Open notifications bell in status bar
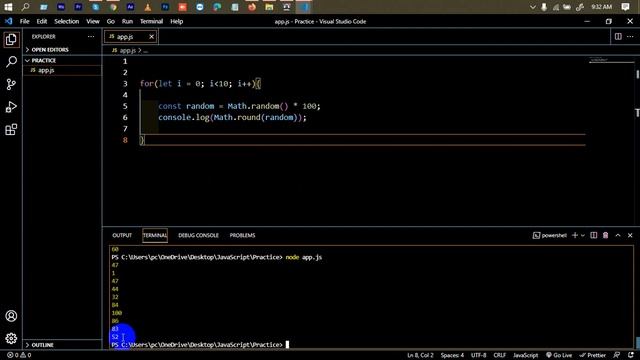This screenshot has width=640, height=360. pos(631,355)
